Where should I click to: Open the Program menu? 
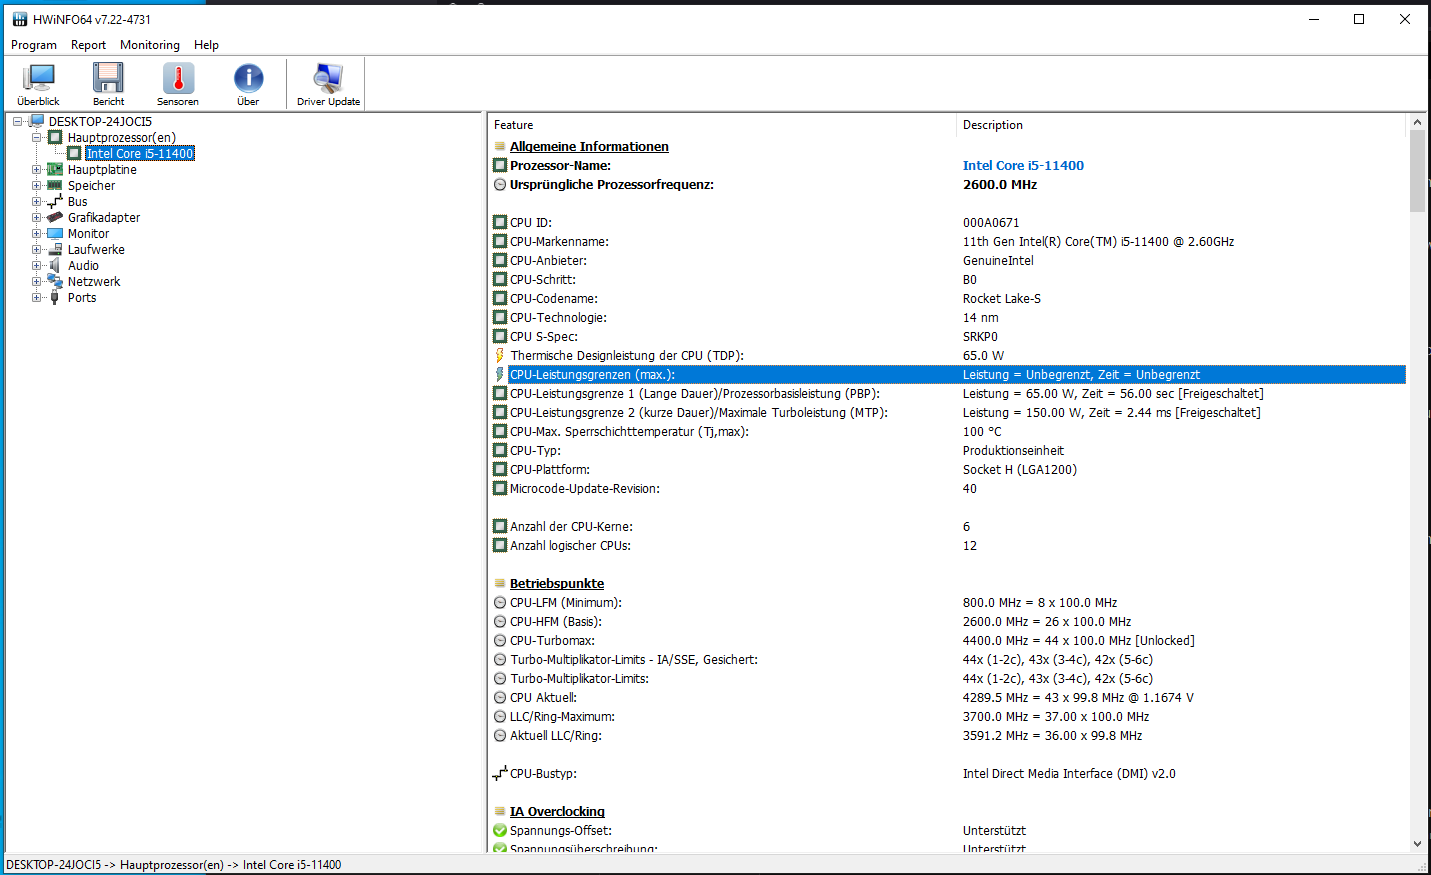(x=34, y=45)
